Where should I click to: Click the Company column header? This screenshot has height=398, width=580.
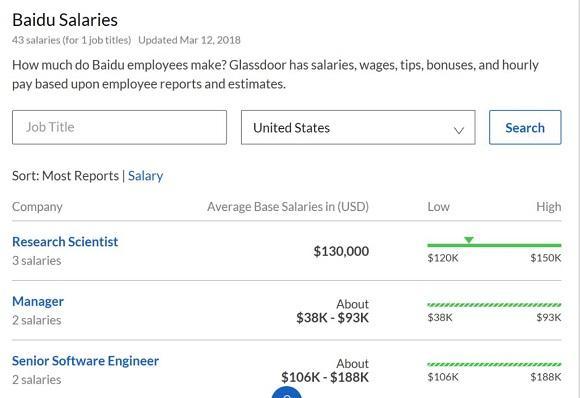click(37, 207)
